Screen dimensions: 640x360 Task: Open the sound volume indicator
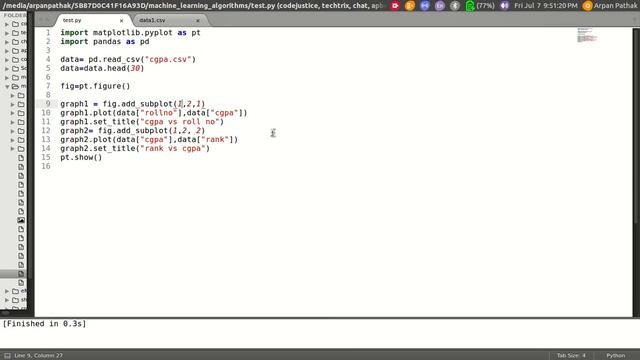(x=504, y=6)
